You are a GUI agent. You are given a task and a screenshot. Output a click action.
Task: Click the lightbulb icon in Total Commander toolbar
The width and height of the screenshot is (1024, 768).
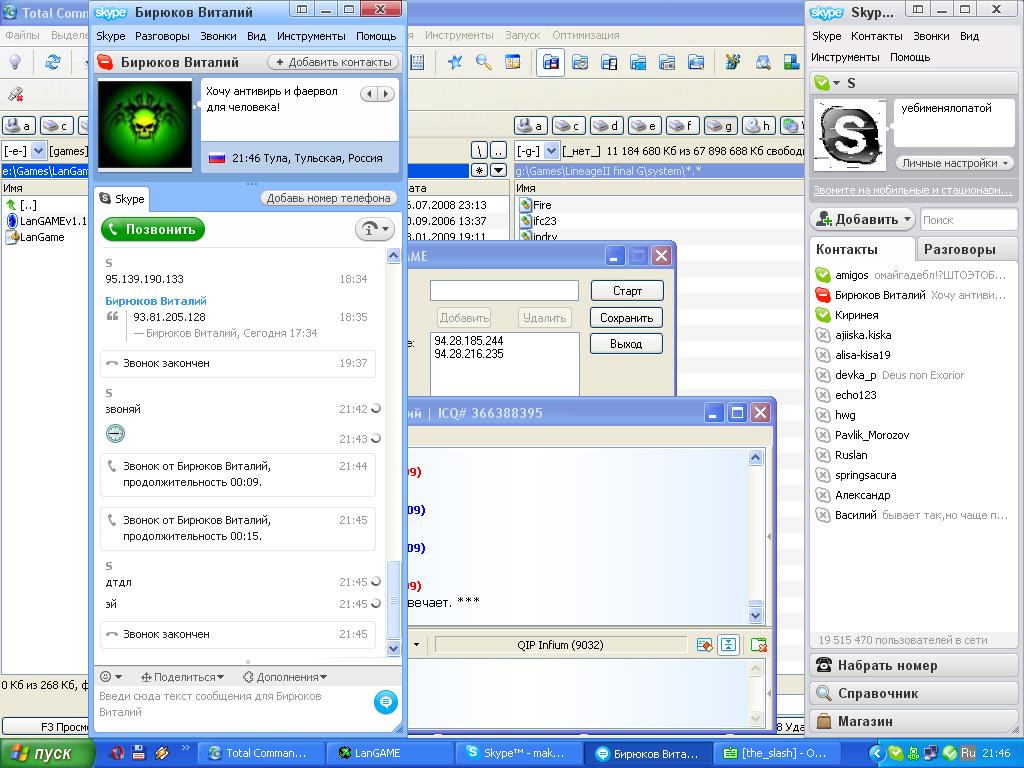tap(15, 62)
